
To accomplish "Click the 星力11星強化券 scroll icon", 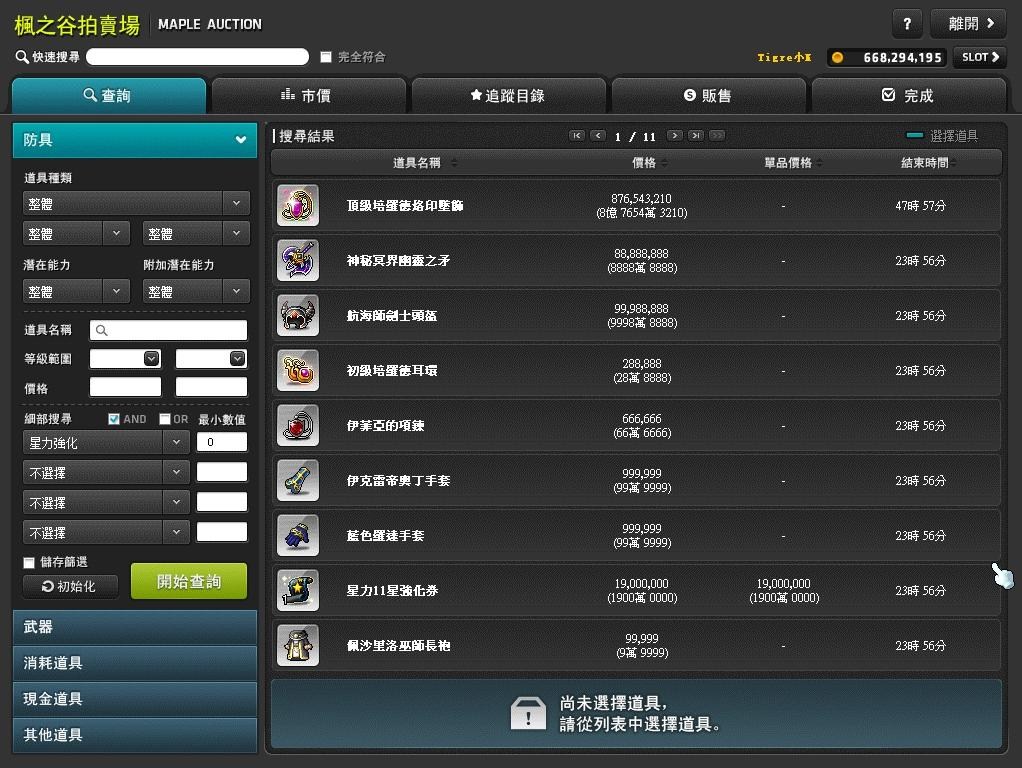I will click(297, 590).
